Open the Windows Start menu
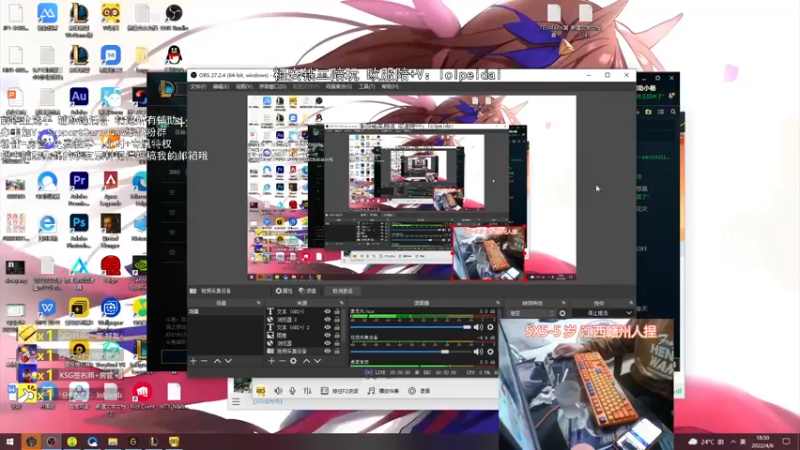 10,442
